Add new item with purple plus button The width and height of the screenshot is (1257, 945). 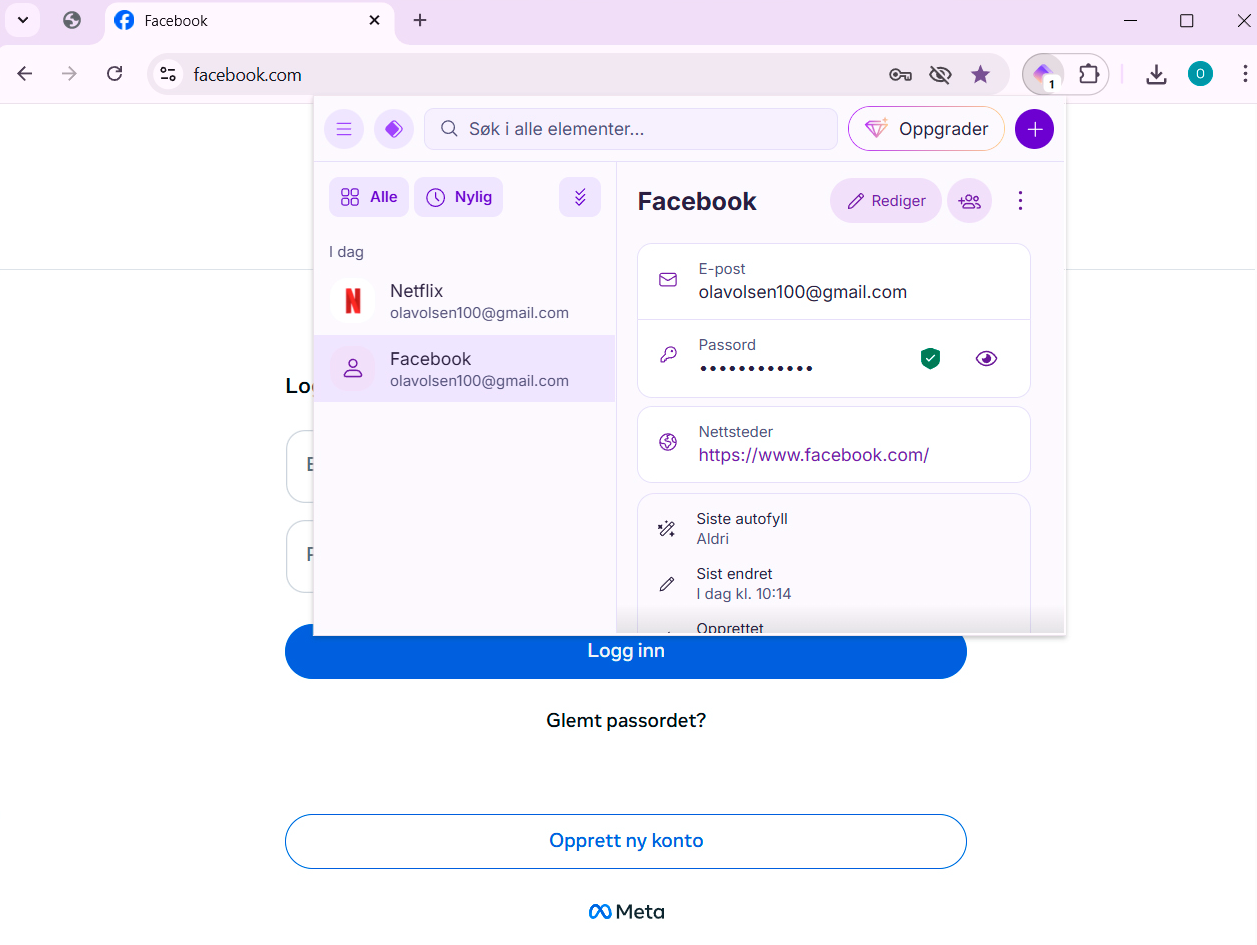click(1034, 129)
